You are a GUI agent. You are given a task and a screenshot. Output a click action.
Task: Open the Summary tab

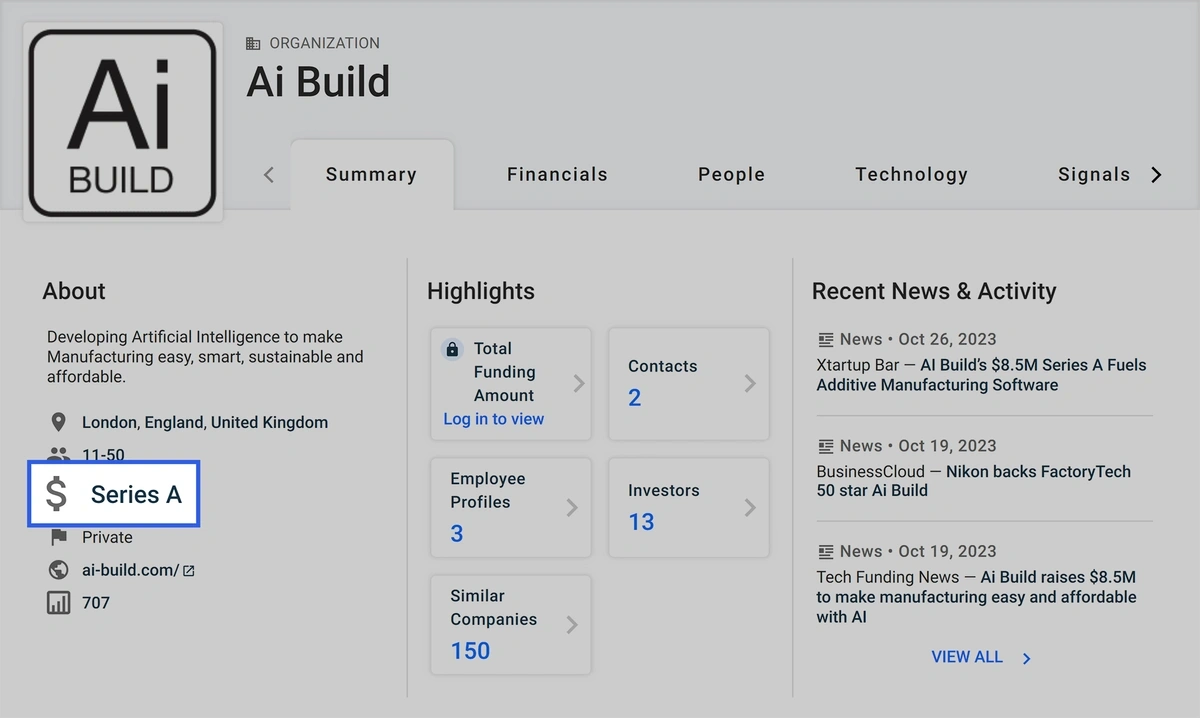pyautogui.click(x=371, y=175)
